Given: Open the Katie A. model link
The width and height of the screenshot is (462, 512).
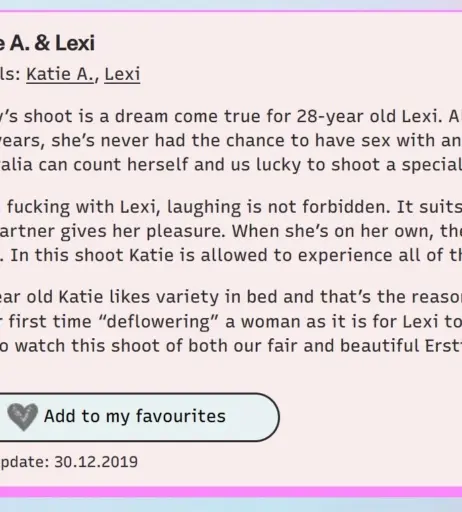Looking at the screenshot, I should pyautogui.click(x=60, y=74).
